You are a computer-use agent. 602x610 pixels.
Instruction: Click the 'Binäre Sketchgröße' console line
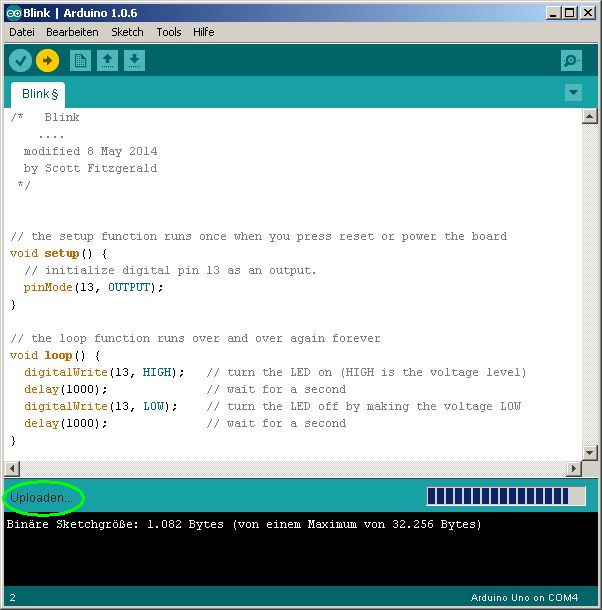click(244, 524)
